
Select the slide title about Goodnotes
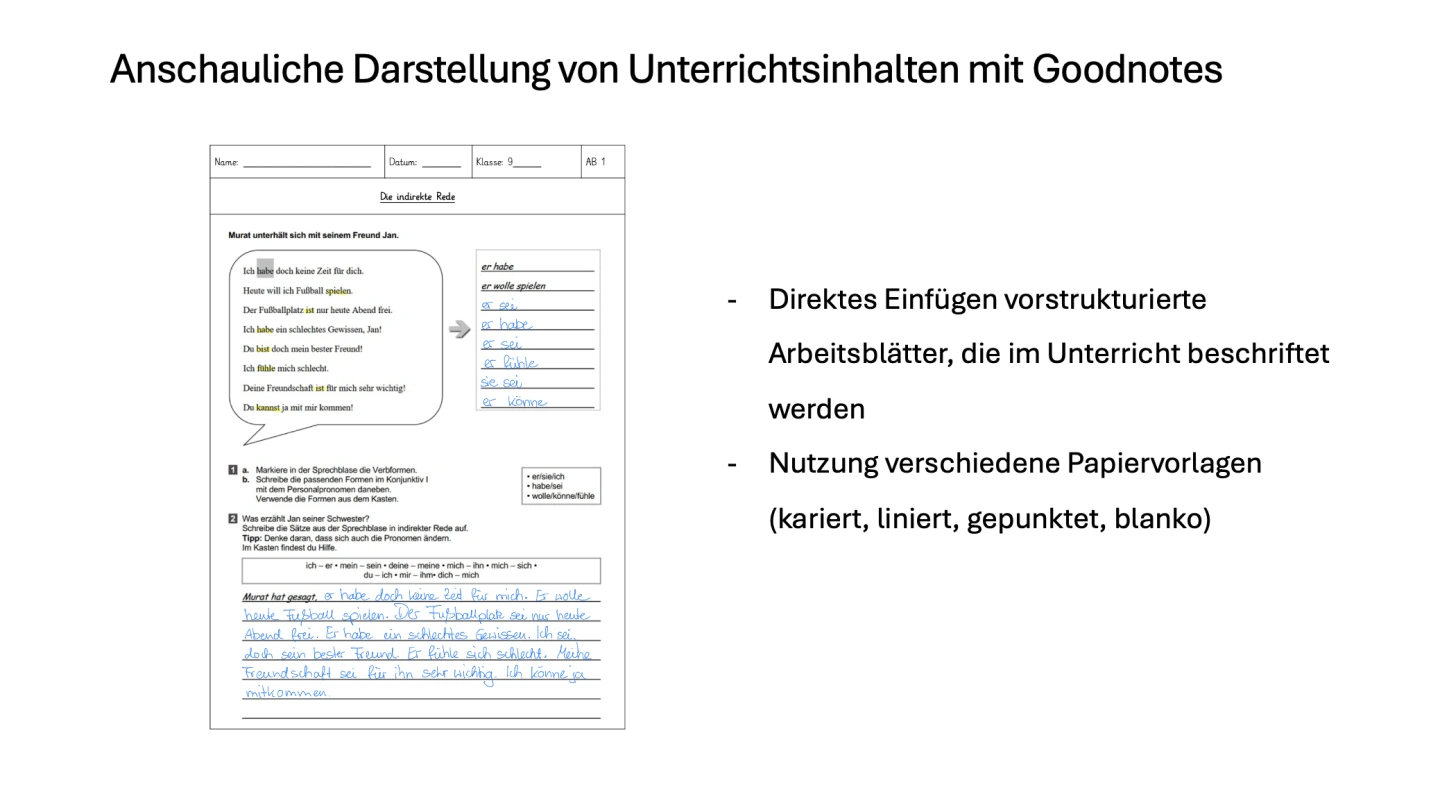[x=665, y=70]
